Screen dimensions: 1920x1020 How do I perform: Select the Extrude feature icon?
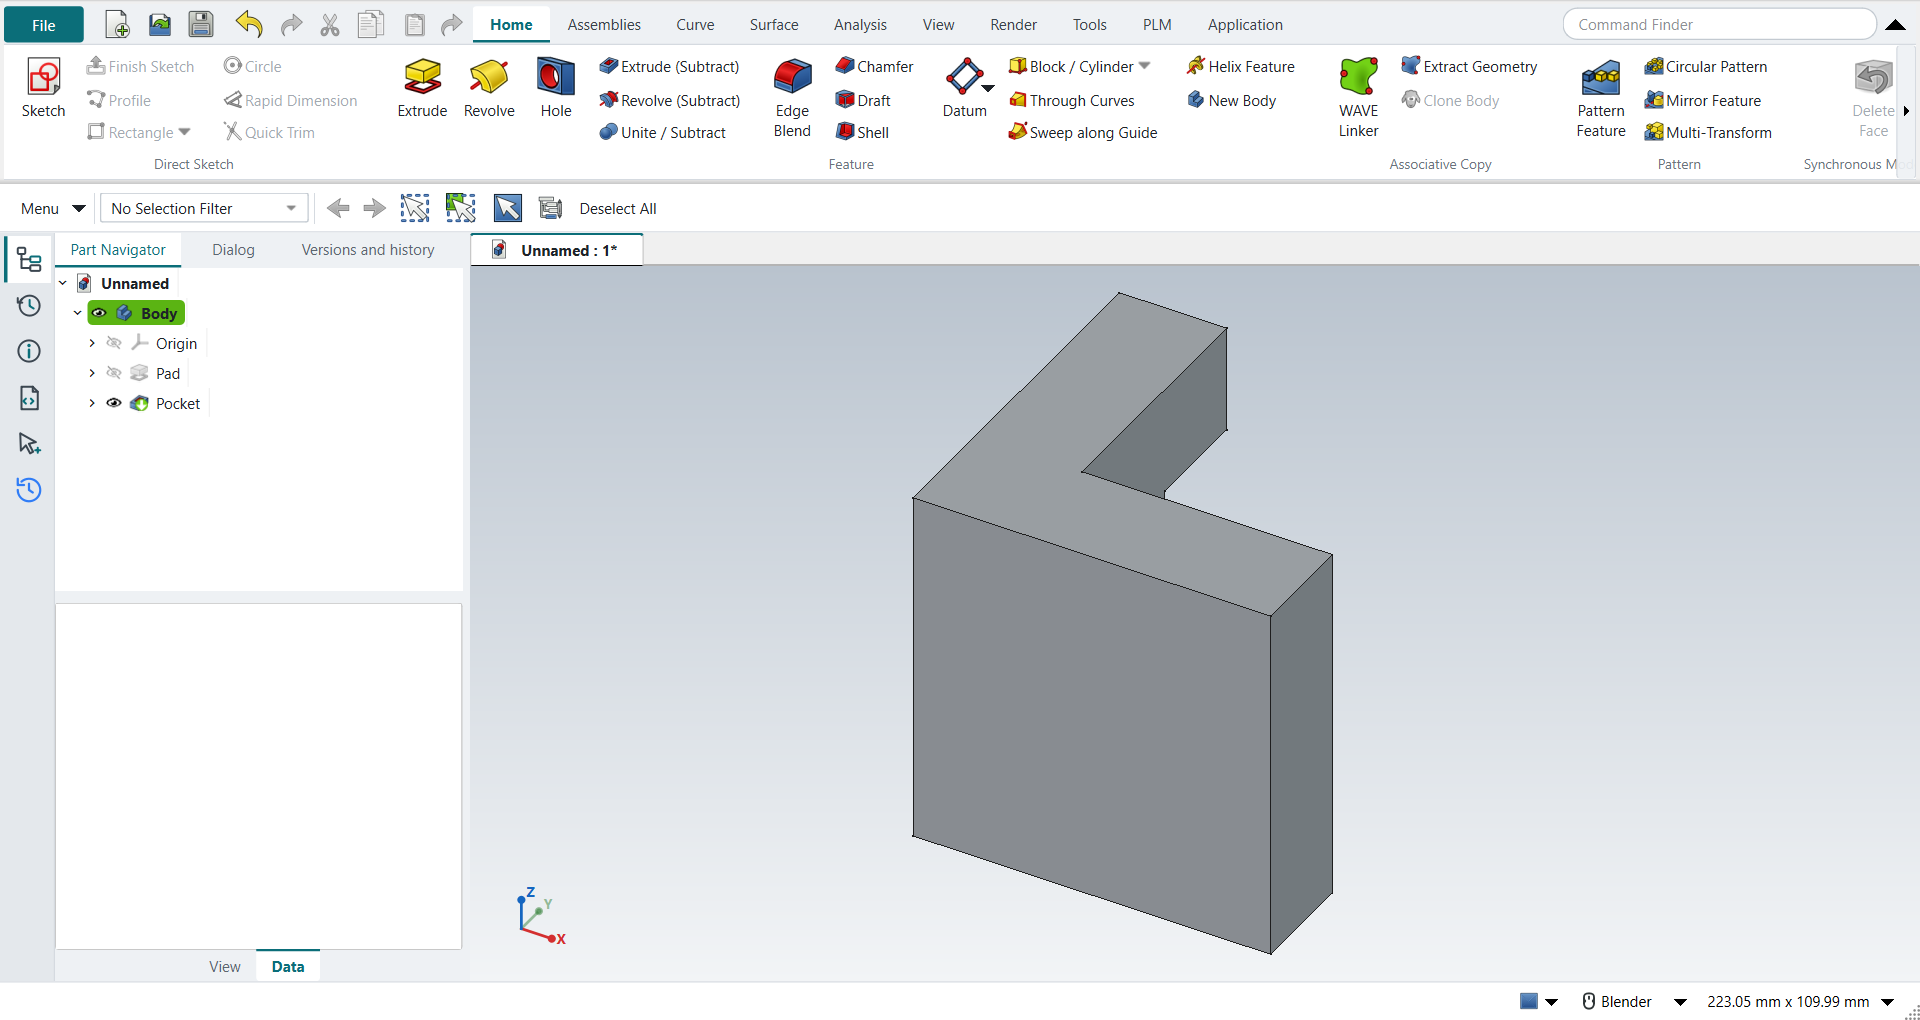point(422,77)
